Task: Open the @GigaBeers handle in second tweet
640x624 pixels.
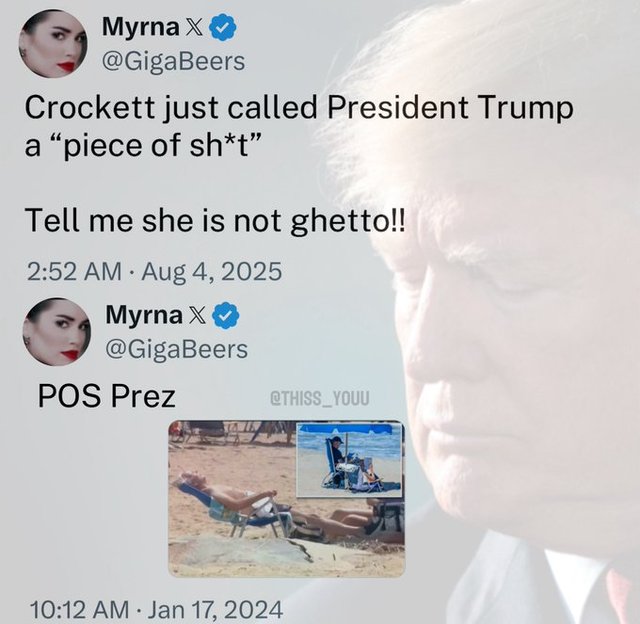Action: point(177,349)
